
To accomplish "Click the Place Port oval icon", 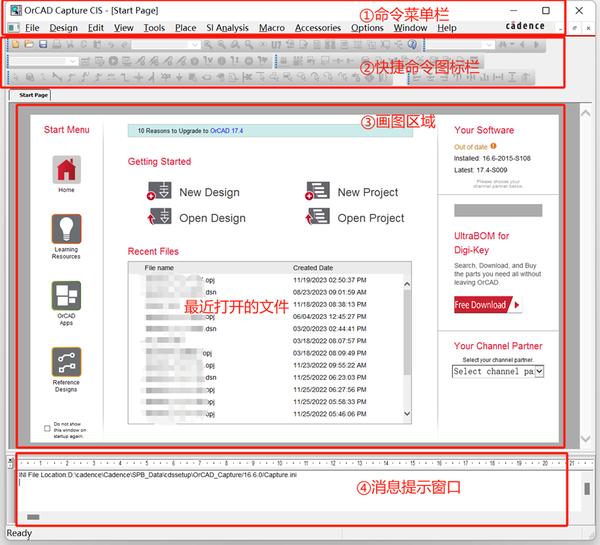I will (206, 78).
